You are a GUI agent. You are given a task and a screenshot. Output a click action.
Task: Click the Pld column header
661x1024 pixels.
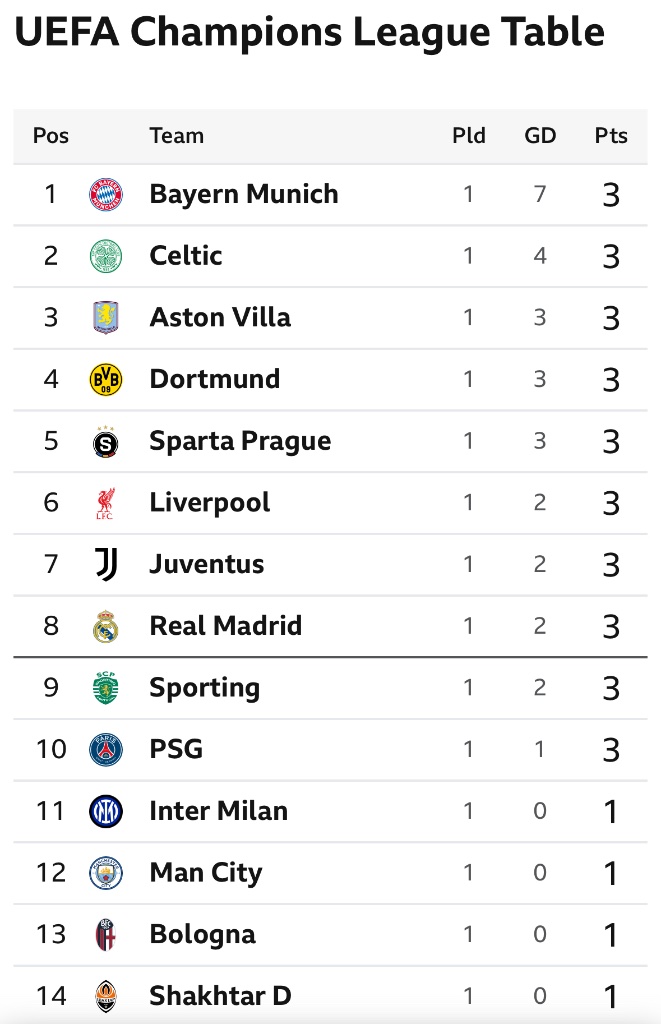pos(468,136)
